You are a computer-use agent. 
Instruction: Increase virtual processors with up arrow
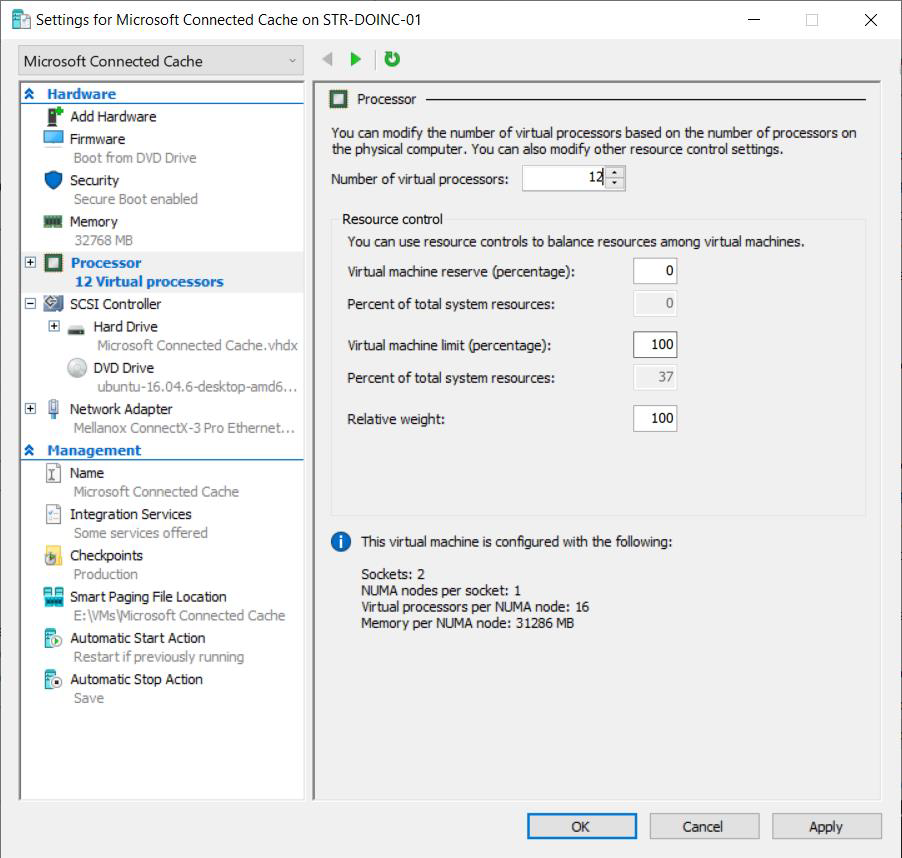[x=615, y=172]
